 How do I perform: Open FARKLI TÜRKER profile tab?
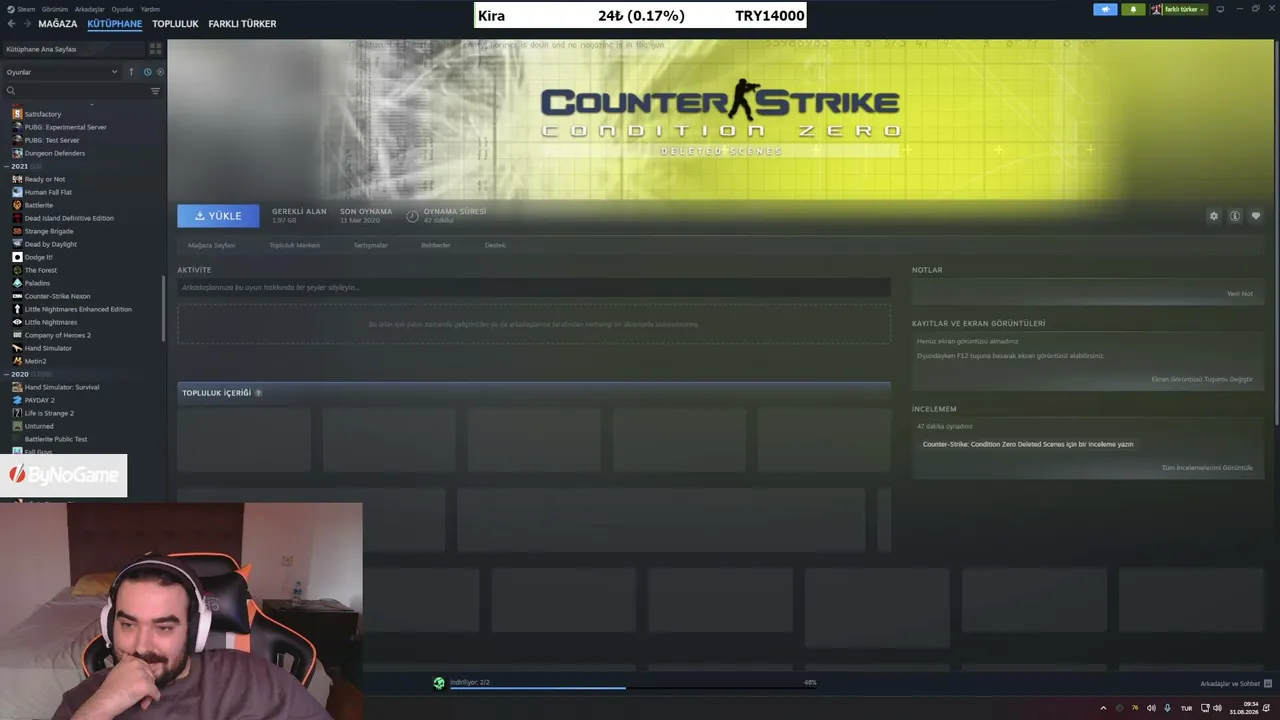click(242, 24)
